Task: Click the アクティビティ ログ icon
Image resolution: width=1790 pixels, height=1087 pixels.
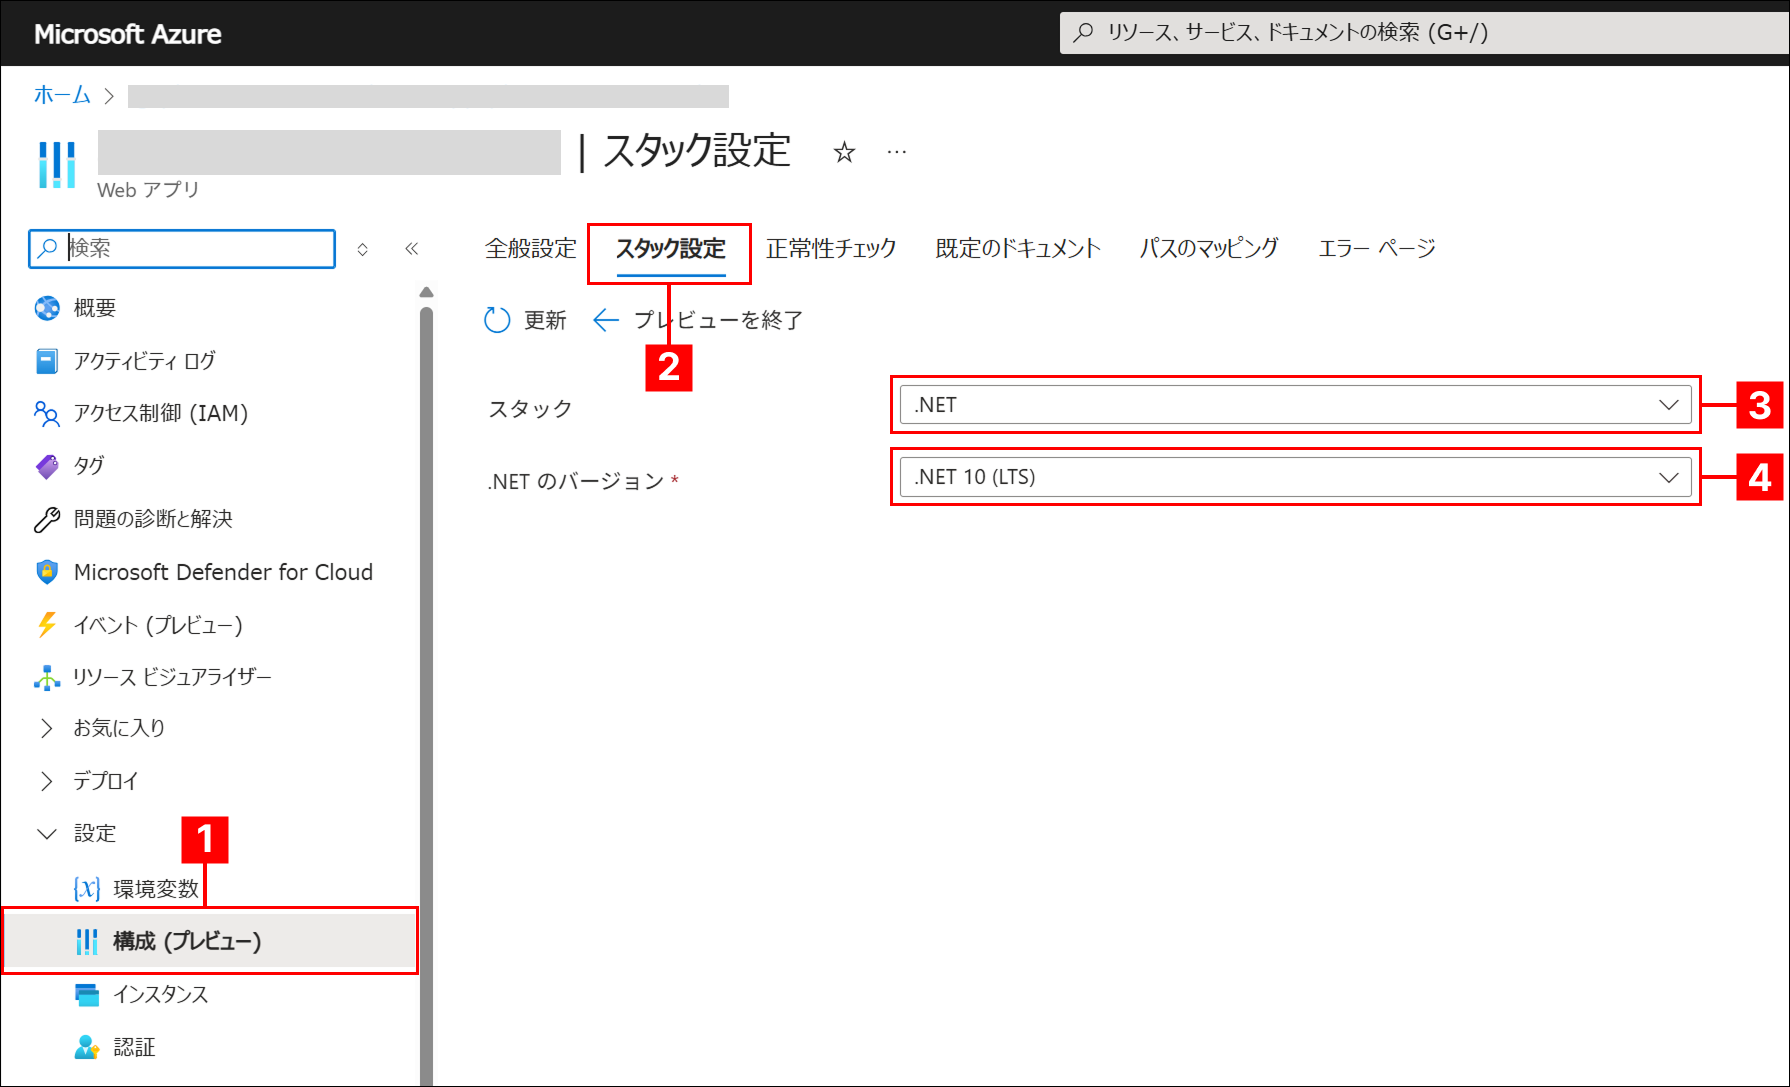Action: tap(47, 361)
